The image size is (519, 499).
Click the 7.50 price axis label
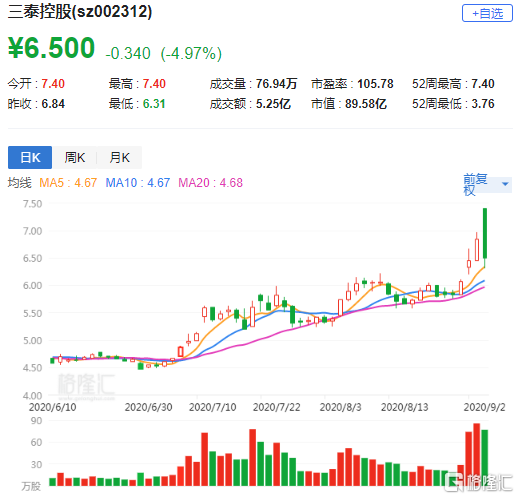click(x=32, y=204)
